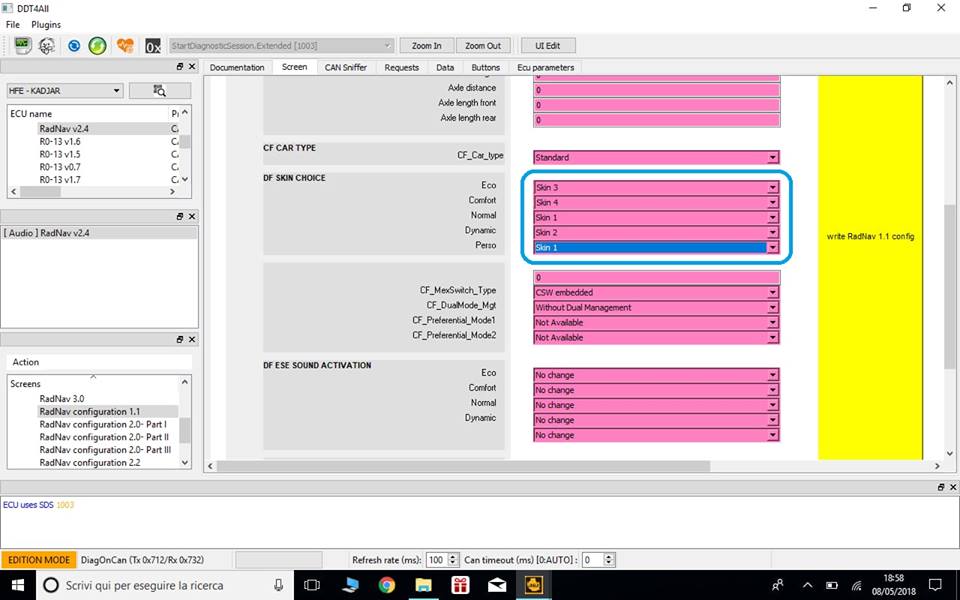This screenshot has width=960, height=600.
Task: Click the ECU scan oscilloscope toolbar icon
Action: (23, 45)
